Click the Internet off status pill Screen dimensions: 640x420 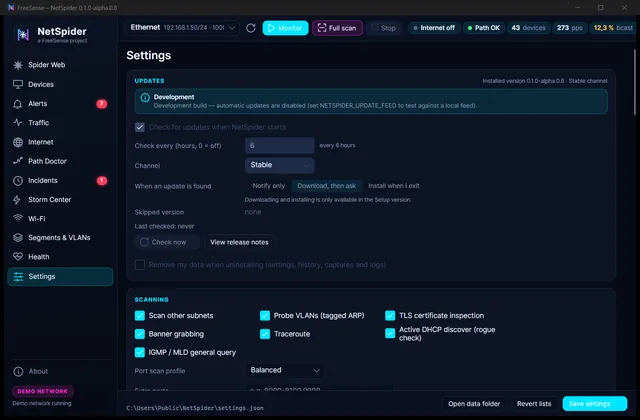pos(434,28)
